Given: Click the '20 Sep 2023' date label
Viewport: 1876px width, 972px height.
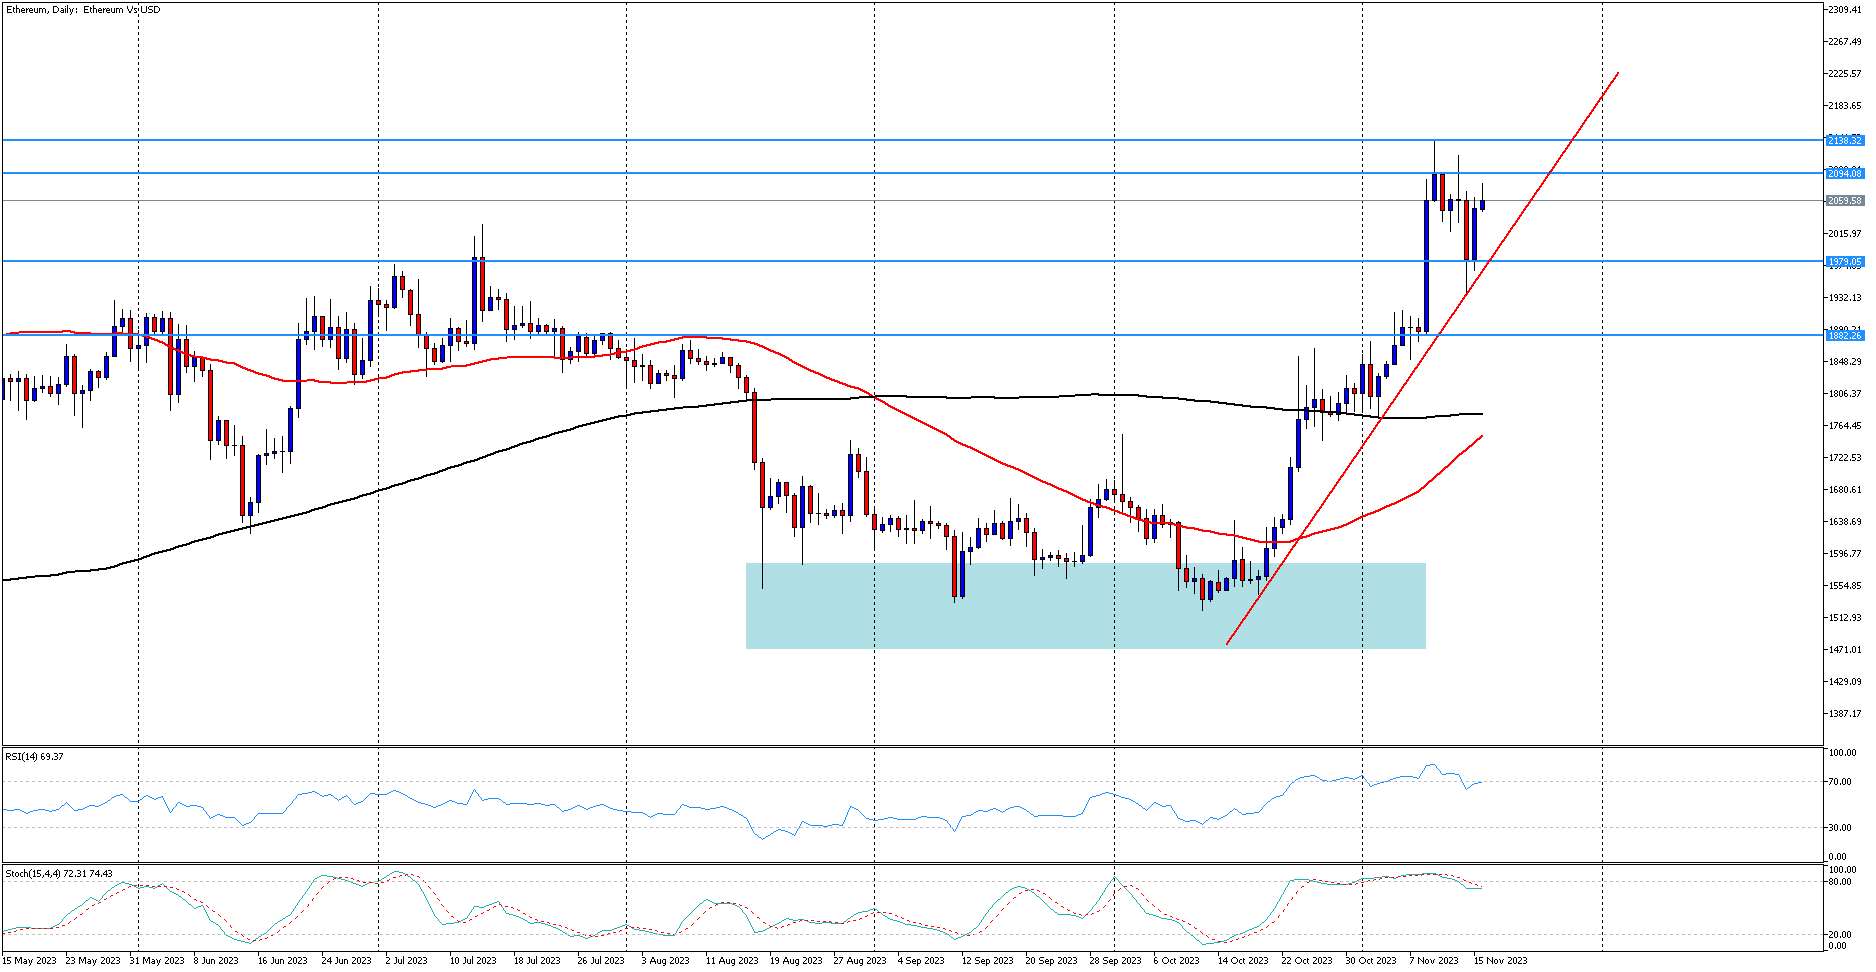Looking at the screenshot, I should click(1052, 961).
